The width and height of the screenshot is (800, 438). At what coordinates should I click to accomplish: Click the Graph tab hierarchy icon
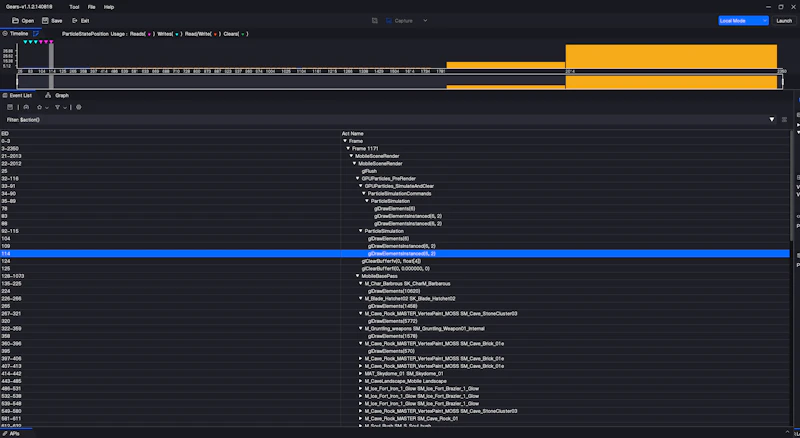[48, 95]
